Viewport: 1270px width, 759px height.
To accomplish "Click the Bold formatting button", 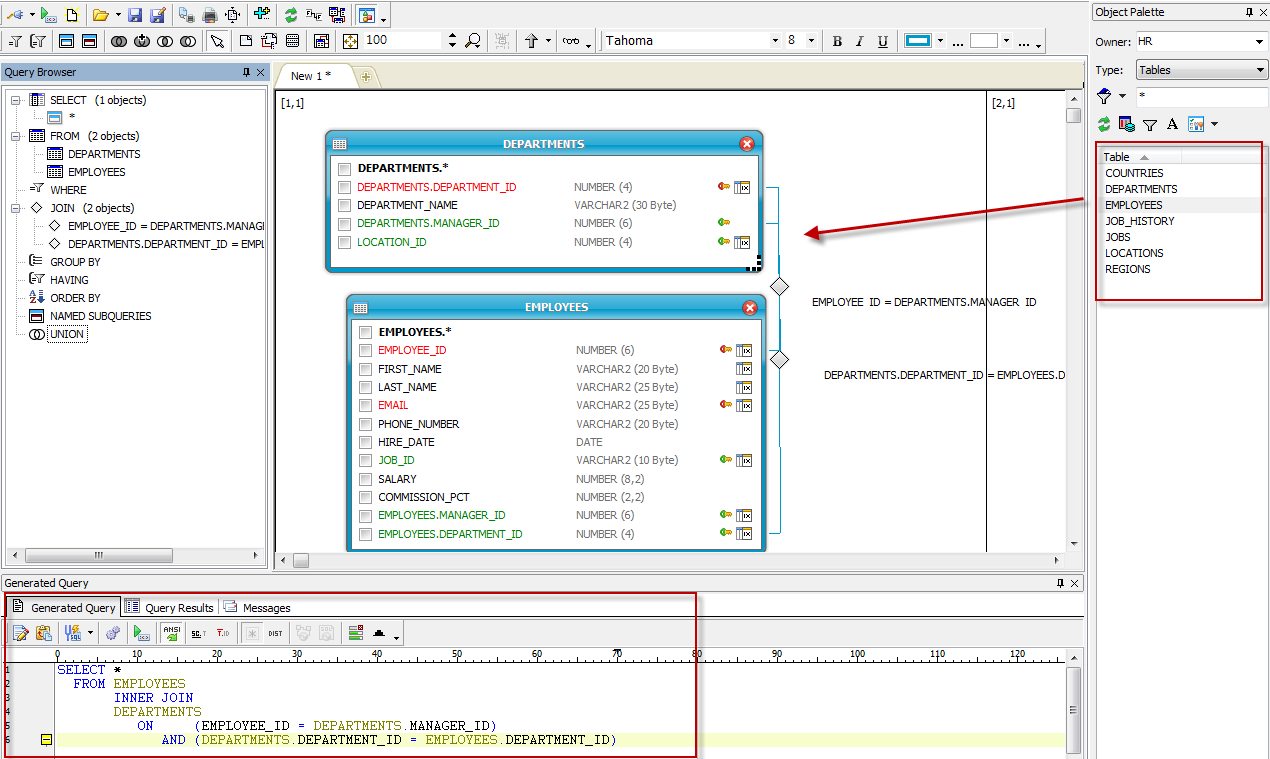I will point(837,41).
